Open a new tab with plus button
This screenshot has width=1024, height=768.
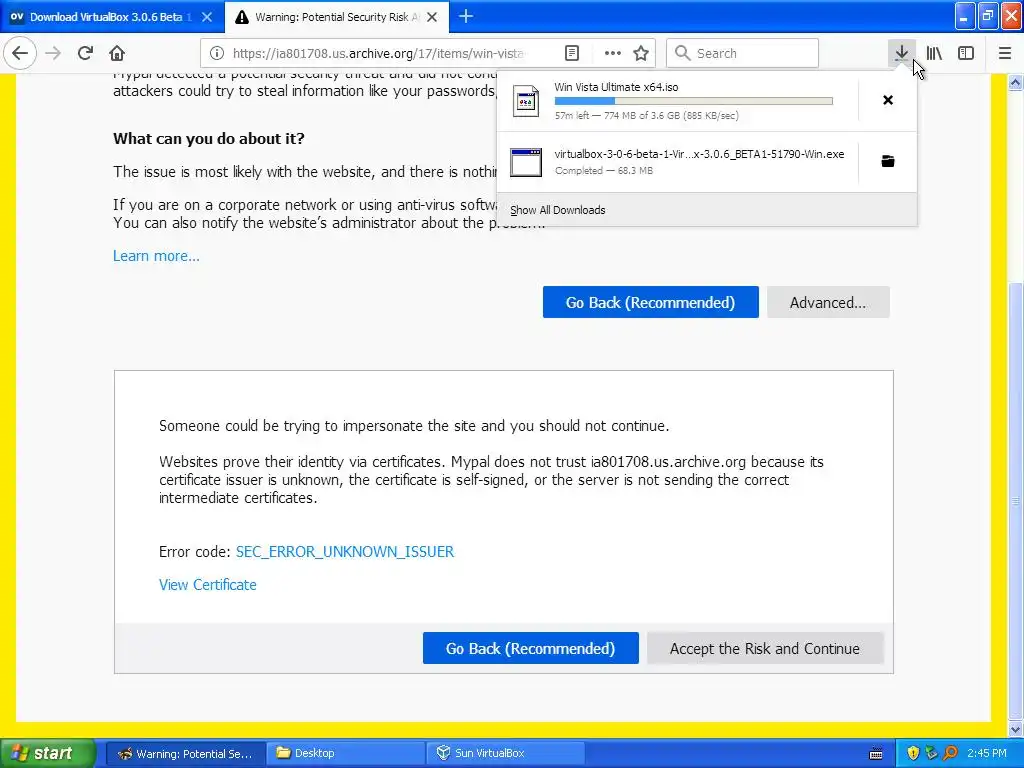coord(466,16)
